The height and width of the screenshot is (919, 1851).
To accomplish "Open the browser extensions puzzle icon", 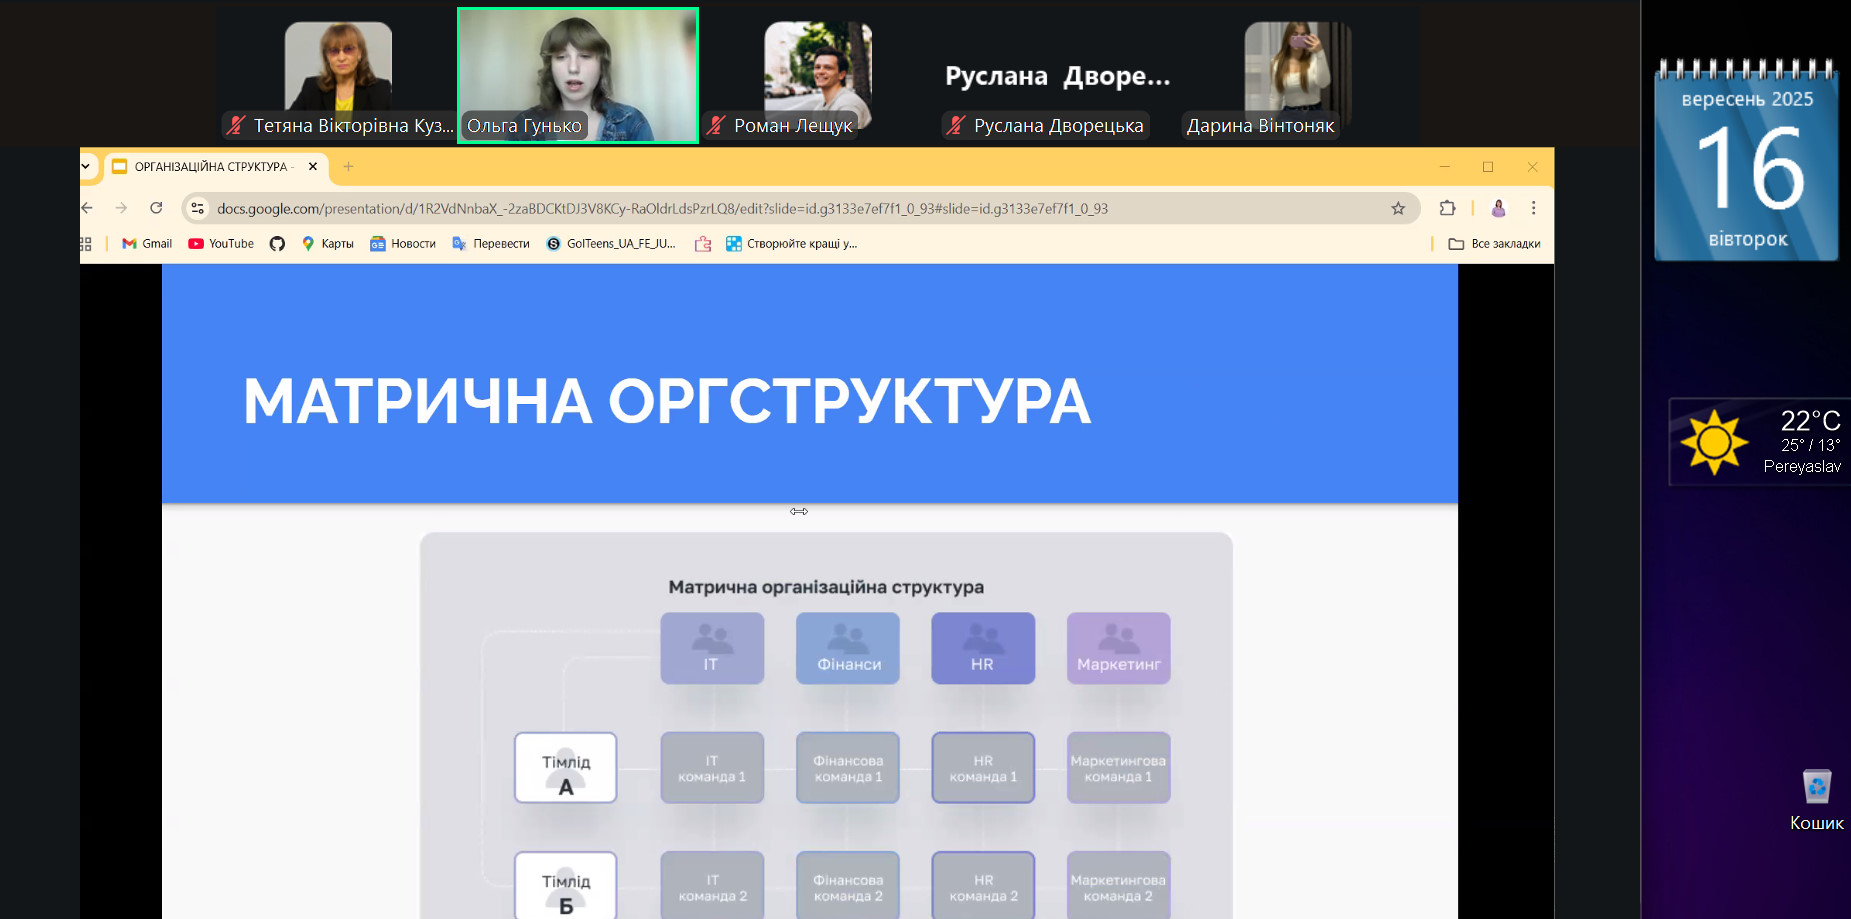I will coord(1446,208).
